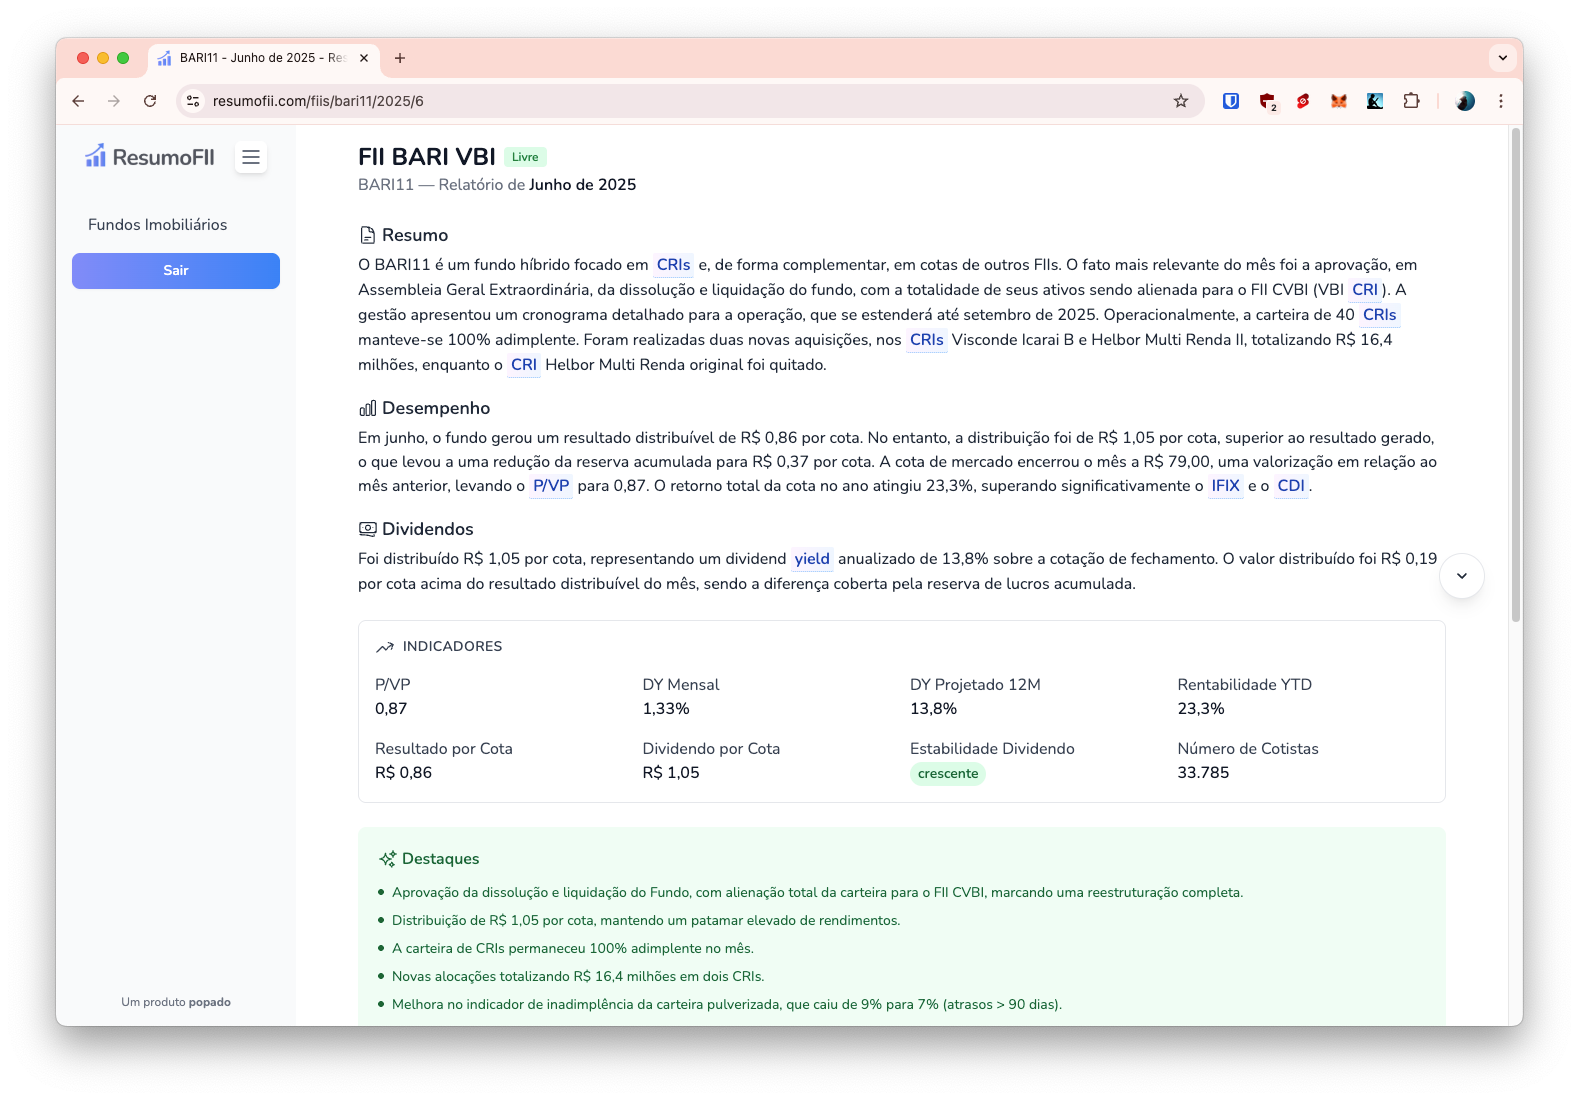Click the crescente stability badge
1579x1100 pixels.
pyautogui.click(x=948, y=774)
